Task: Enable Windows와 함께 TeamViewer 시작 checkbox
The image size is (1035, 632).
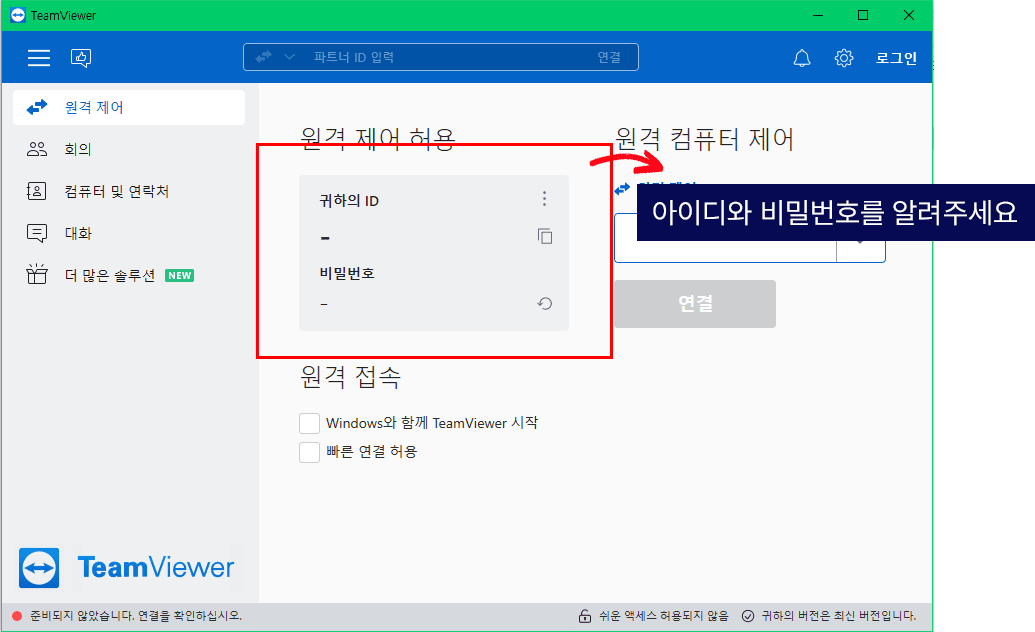Action: click(x=310, y=423)
